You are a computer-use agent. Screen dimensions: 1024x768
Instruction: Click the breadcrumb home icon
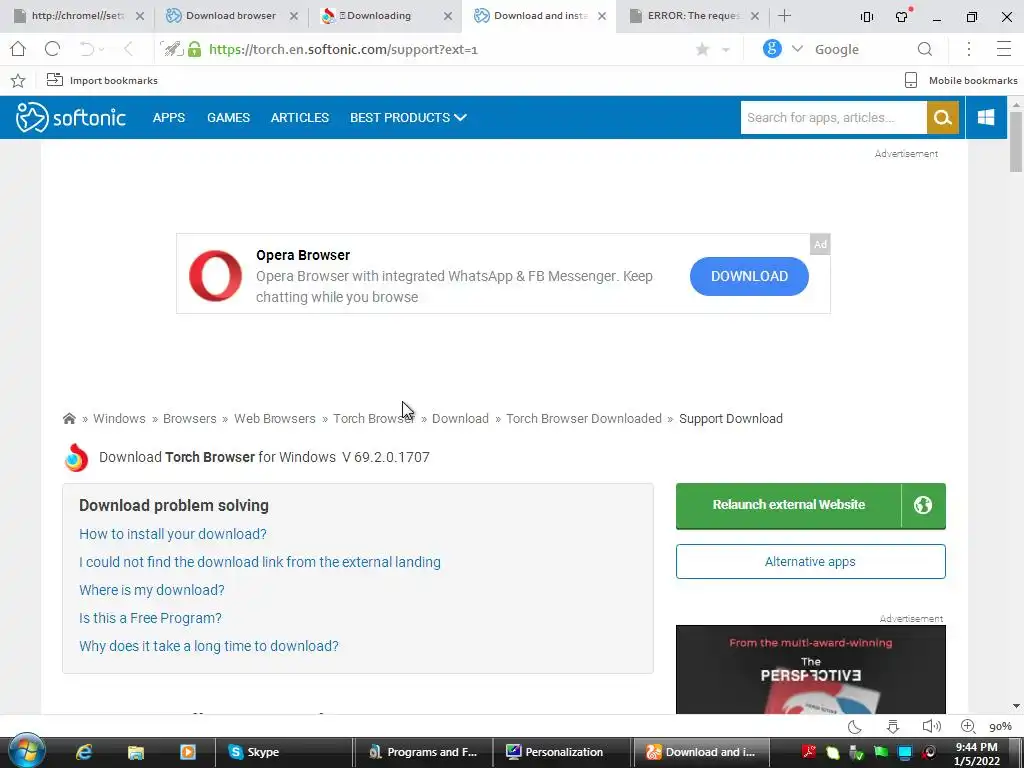click(69, 419)
